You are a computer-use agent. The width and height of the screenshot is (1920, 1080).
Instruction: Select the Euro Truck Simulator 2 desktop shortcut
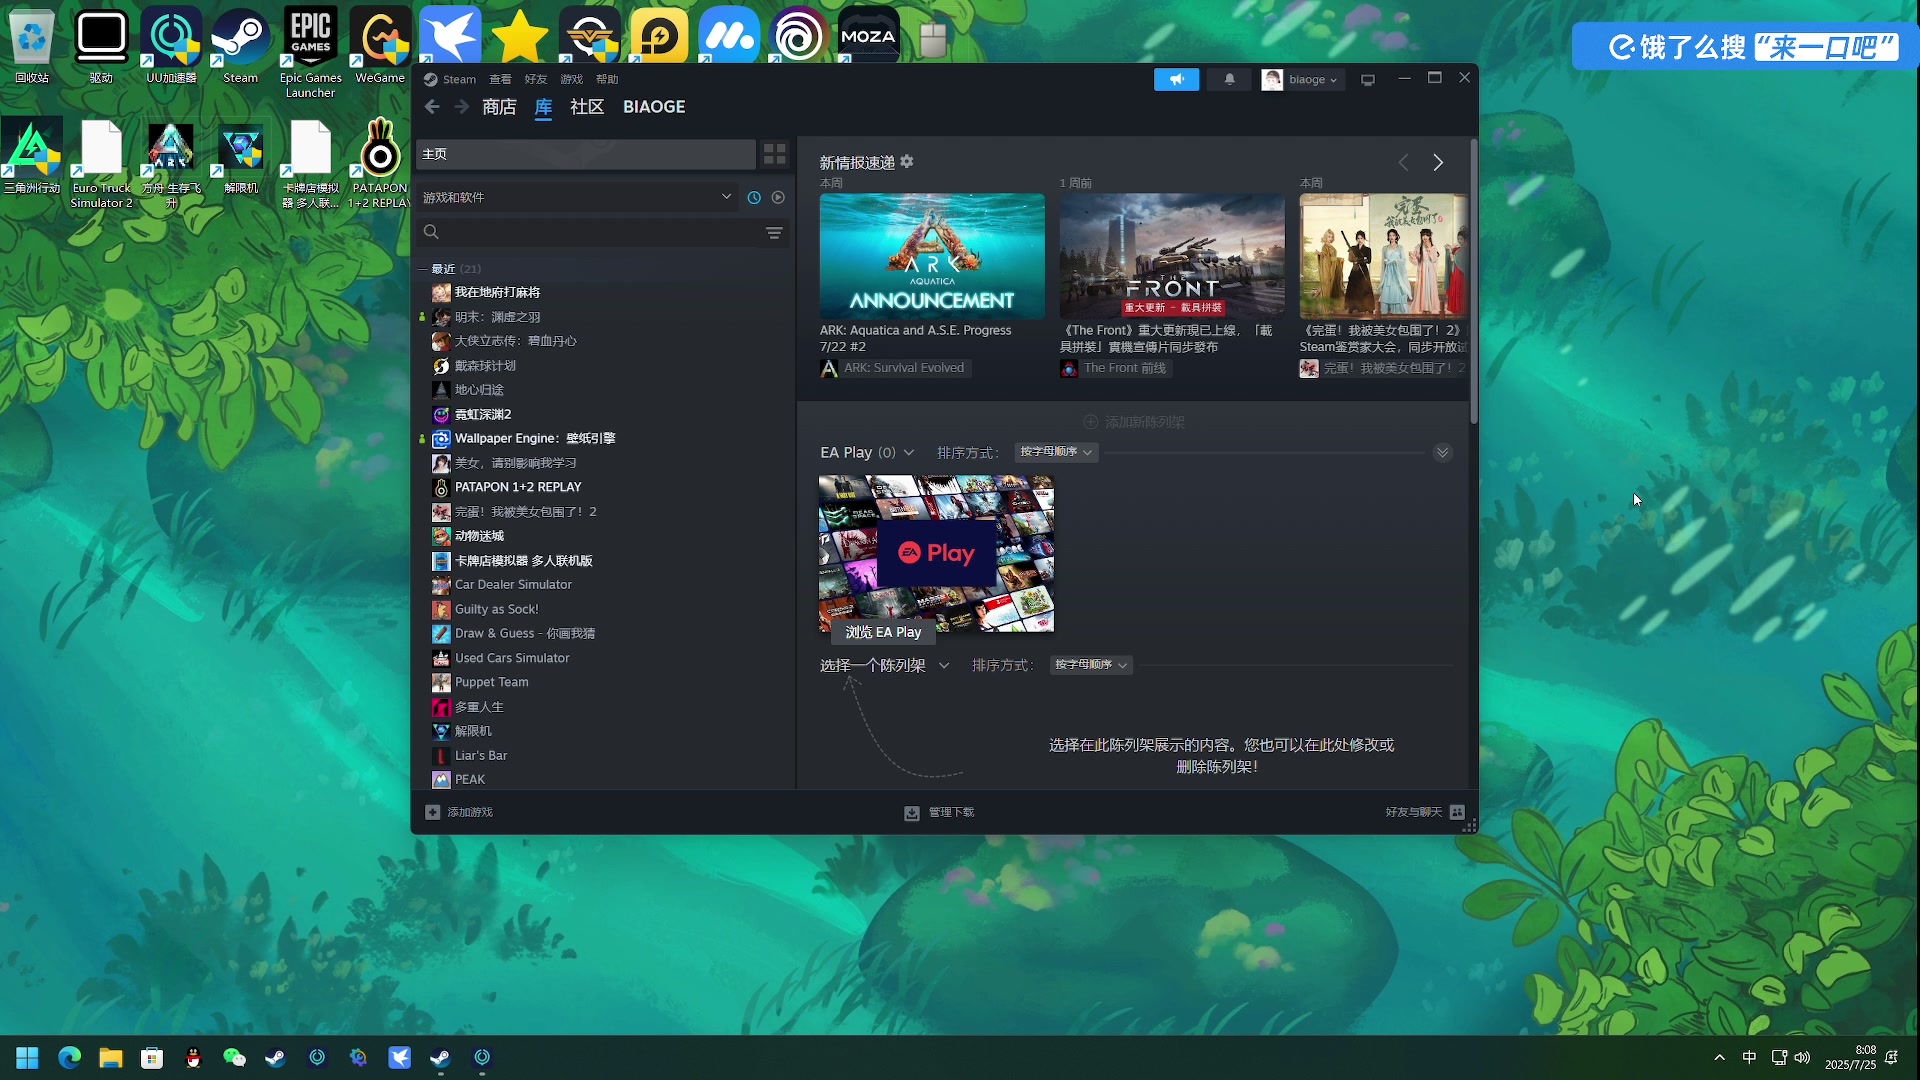point(101,163)
